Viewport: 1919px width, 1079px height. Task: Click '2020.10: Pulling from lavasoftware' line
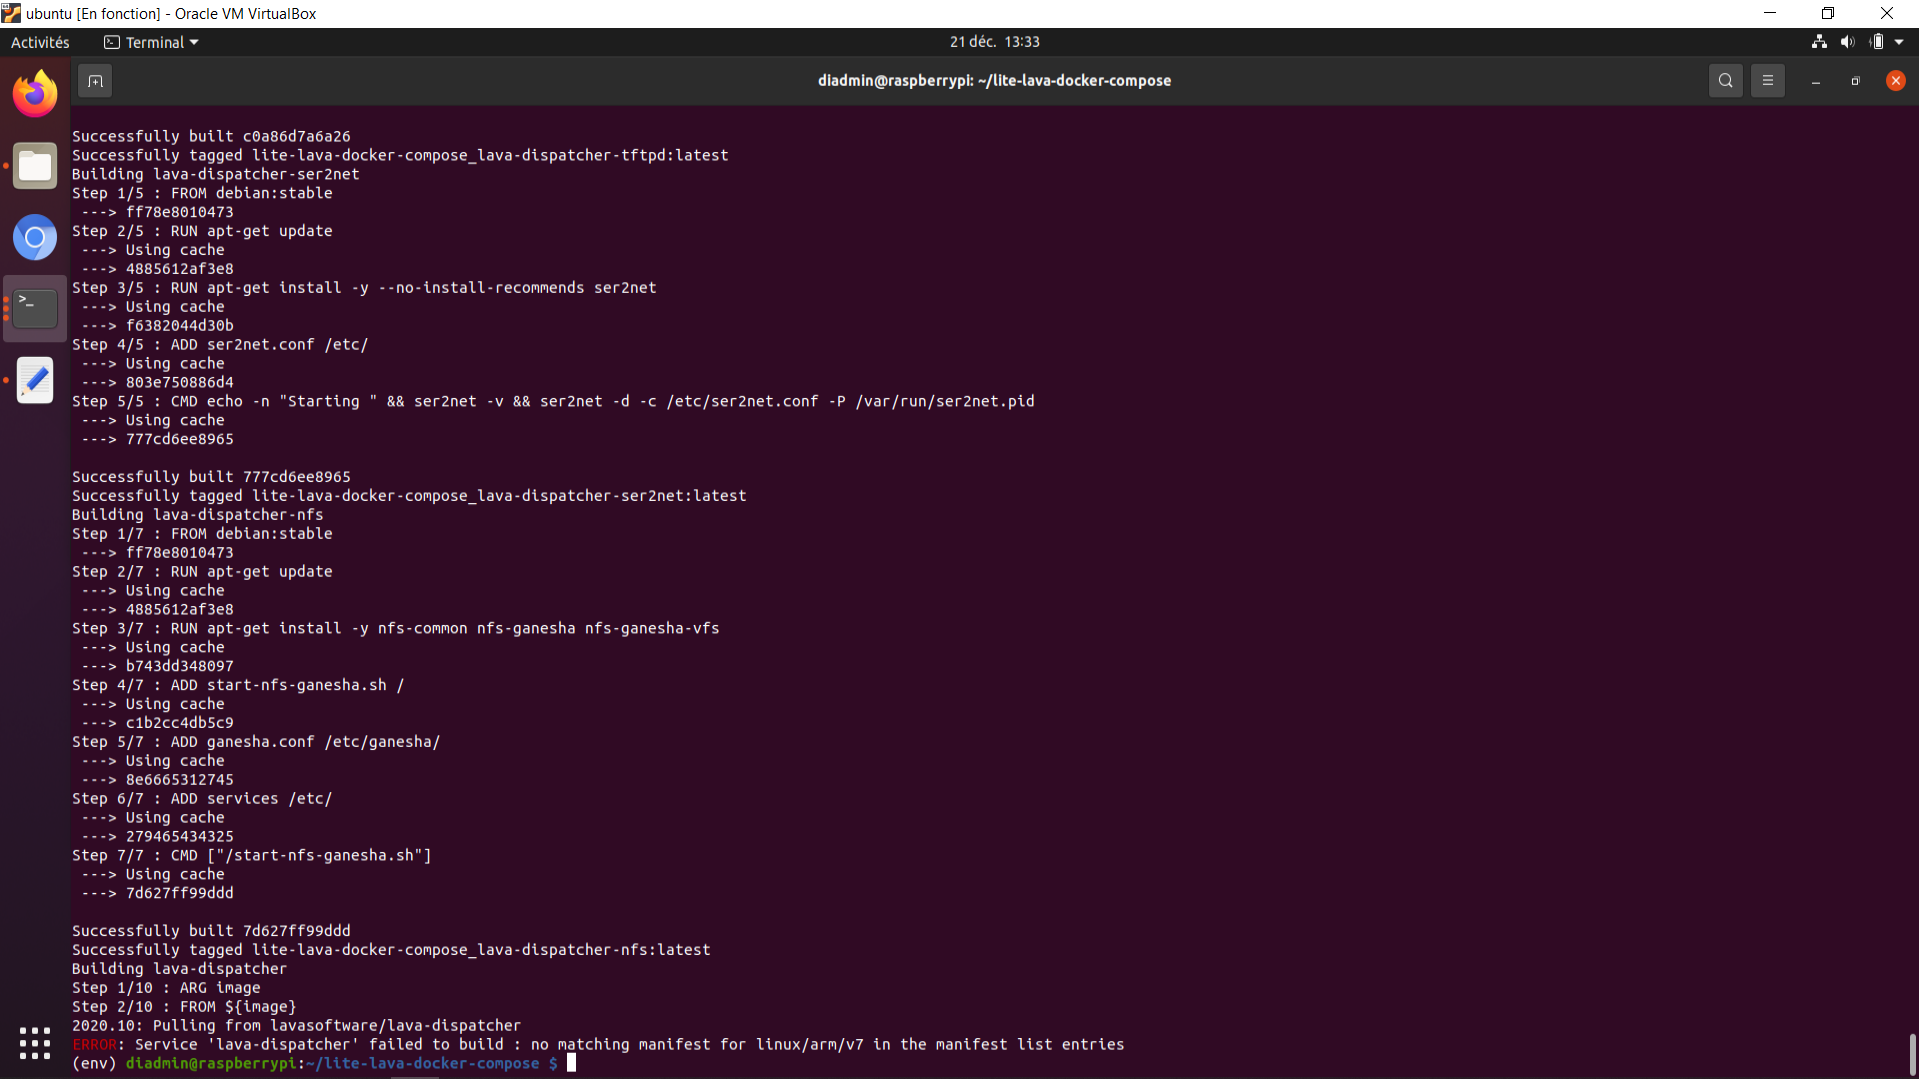point(296,1025)
